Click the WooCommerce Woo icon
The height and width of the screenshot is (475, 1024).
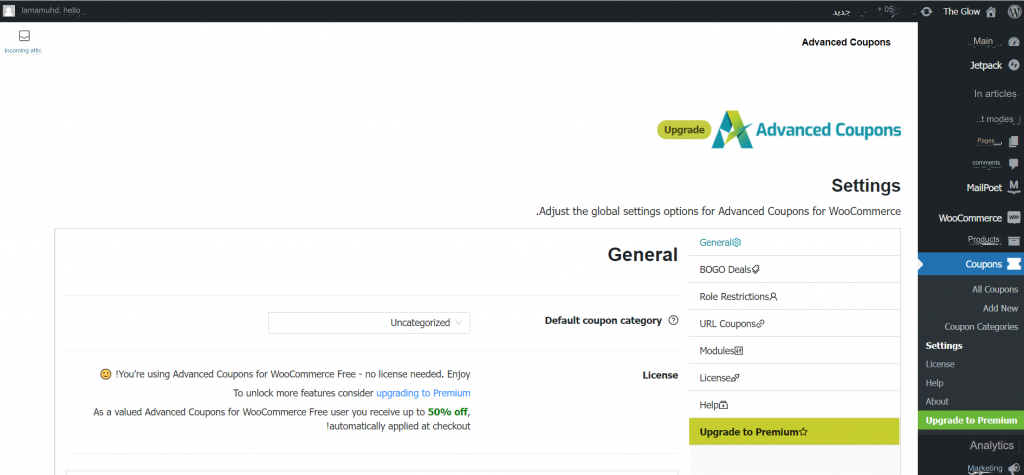click(x=1014, y=218)
